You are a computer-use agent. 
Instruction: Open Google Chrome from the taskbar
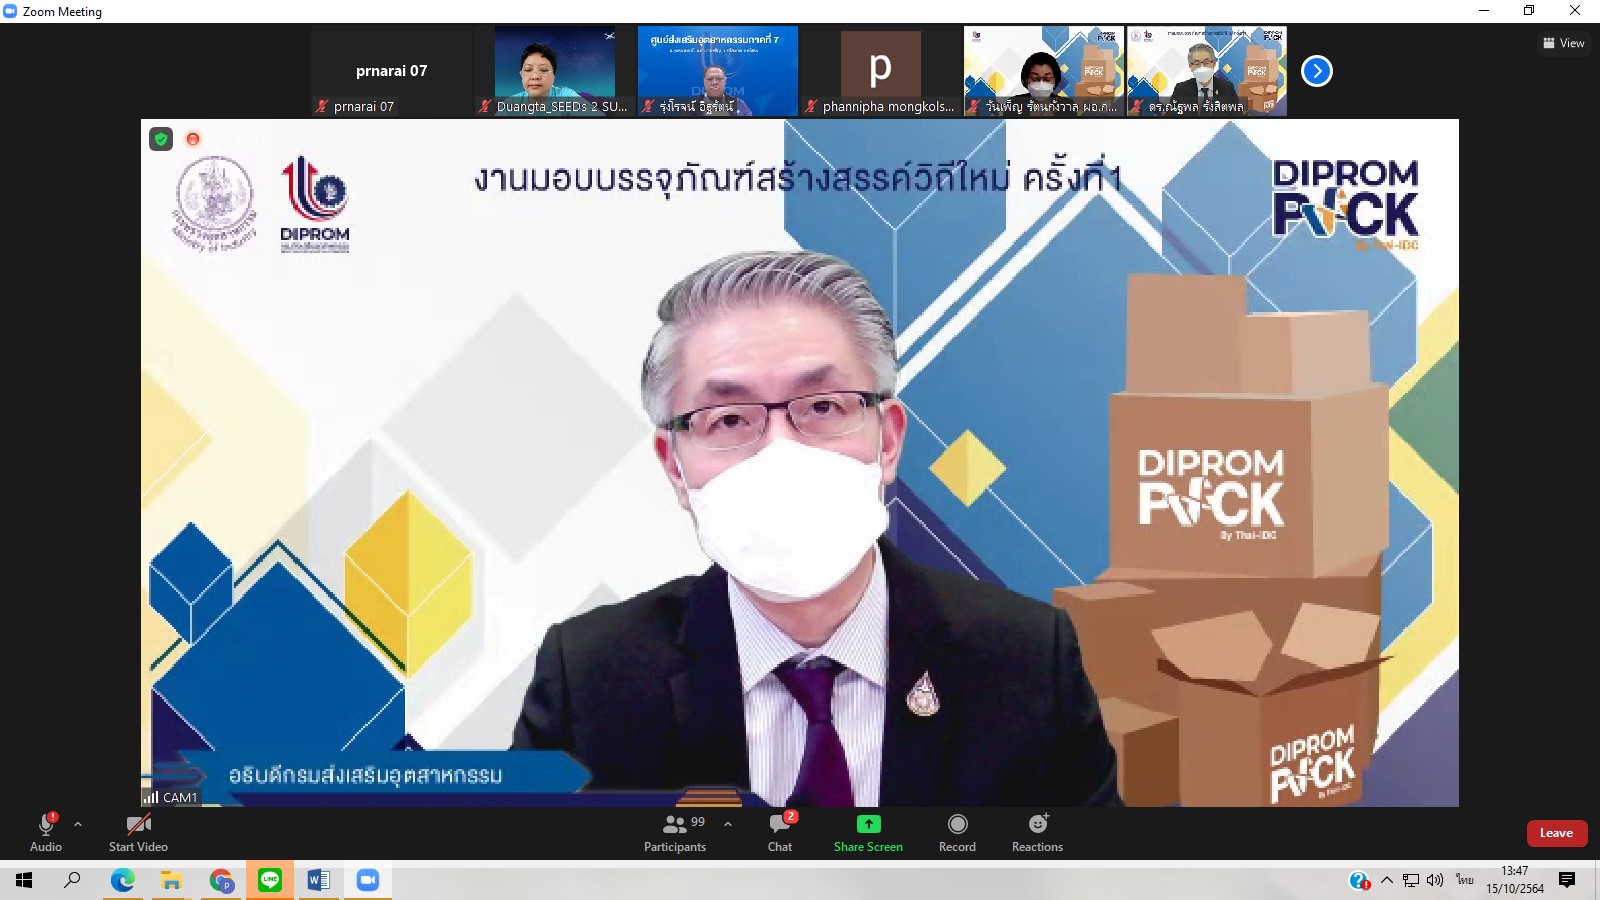[221, 880]
